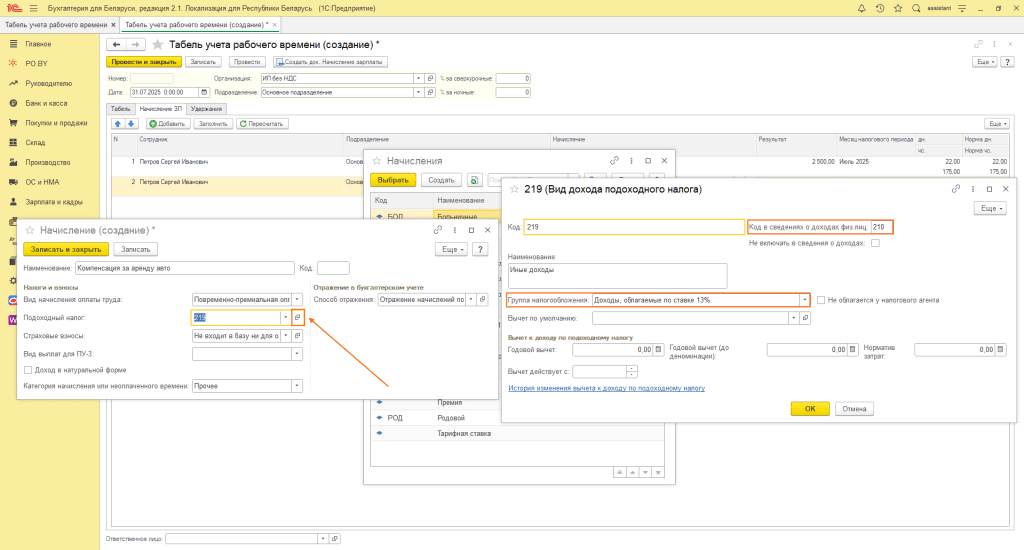This screenshot has height=550, width=1024.
Task: Open История изменения вычета link
Action: coord(606,388)
